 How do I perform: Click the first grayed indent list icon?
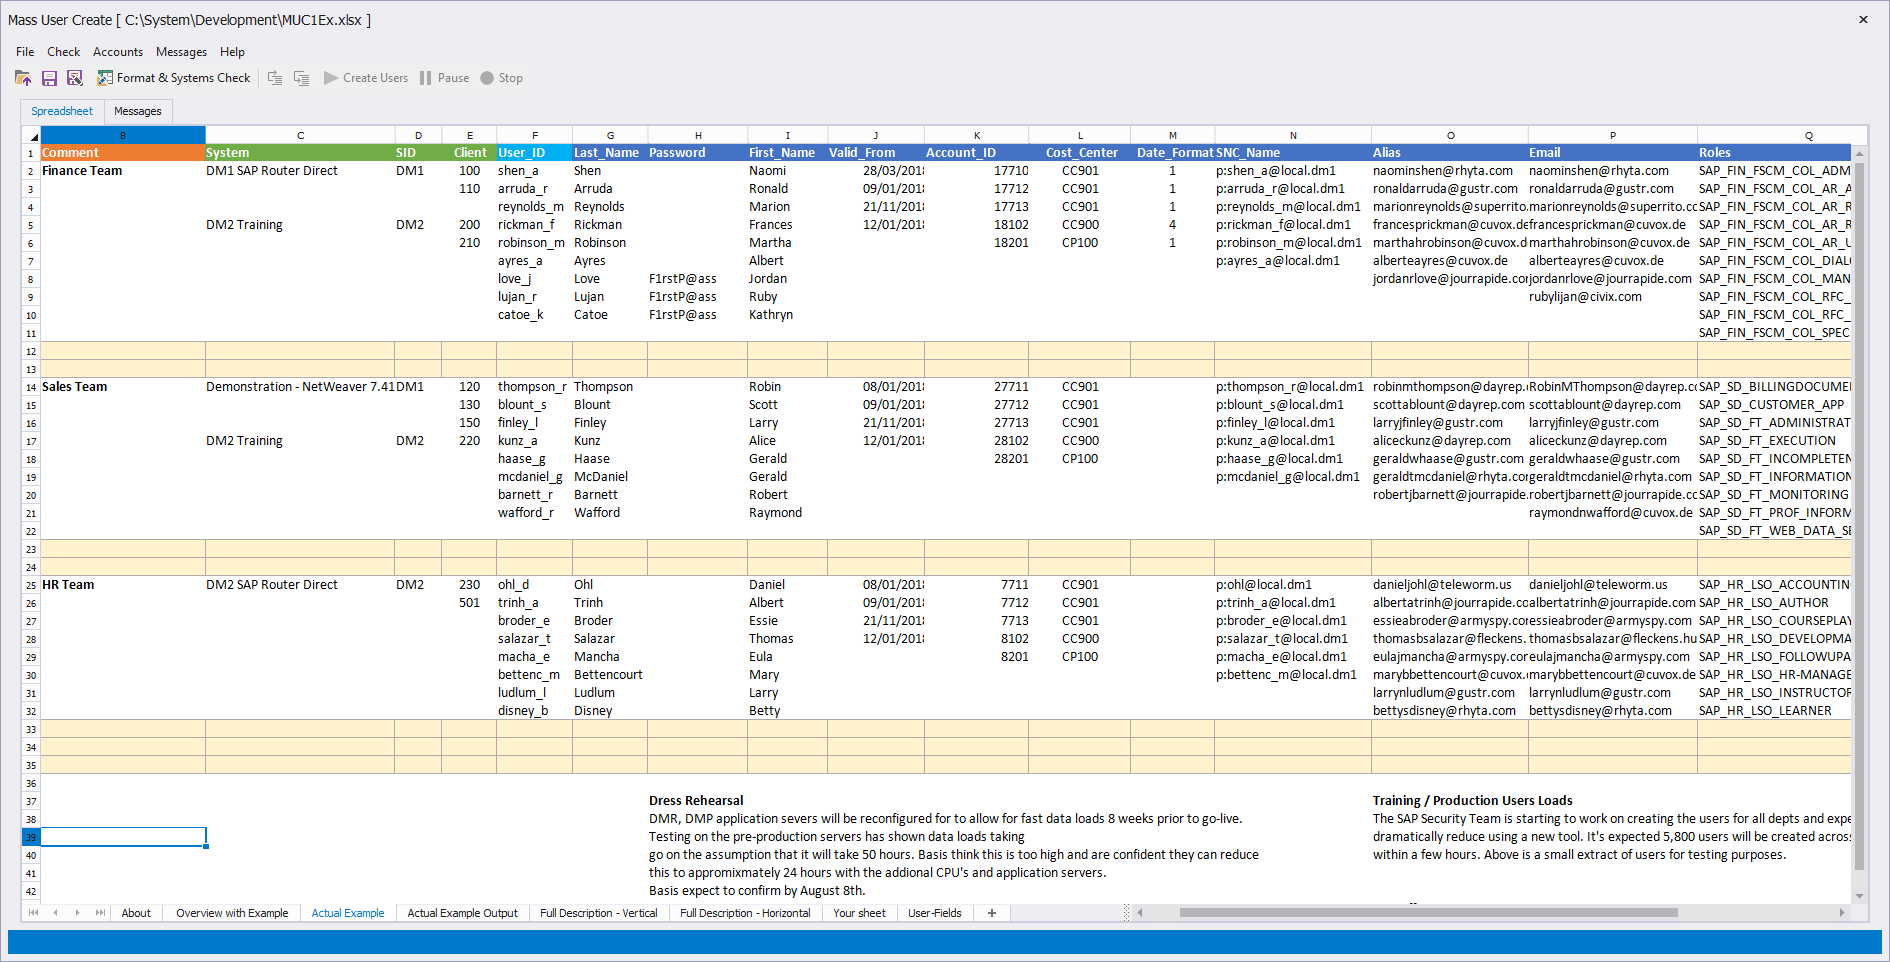coord(275,78)
